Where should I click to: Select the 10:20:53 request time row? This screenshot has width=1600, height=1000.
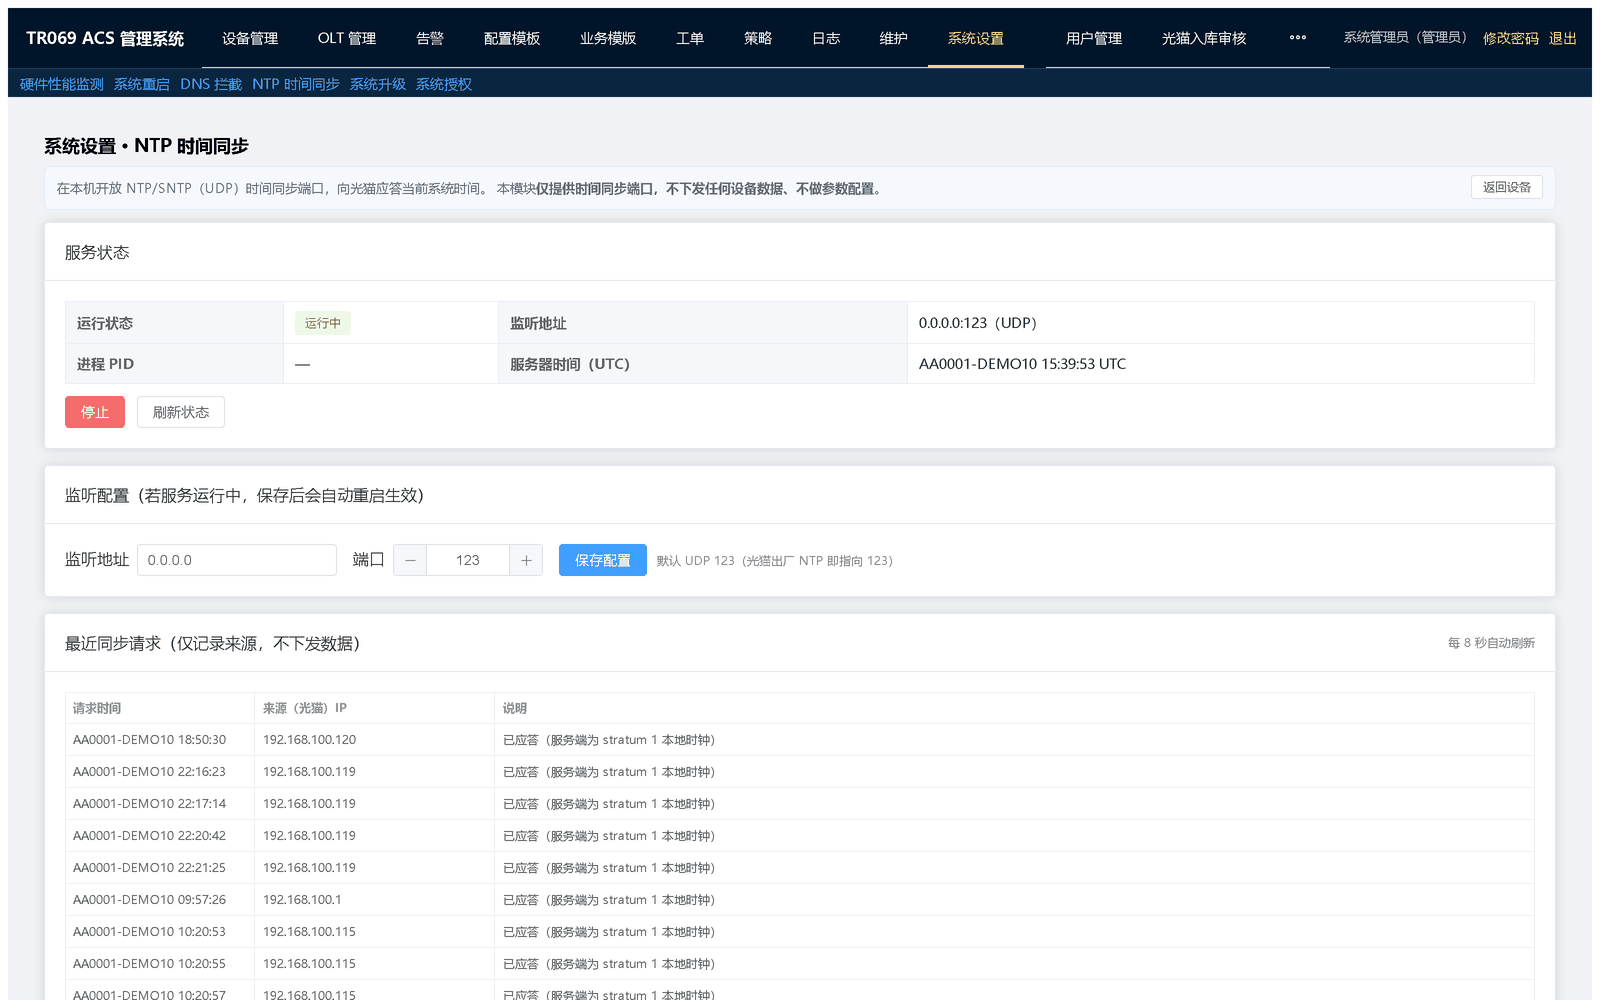pyautogui.click(x=800, y=932)
